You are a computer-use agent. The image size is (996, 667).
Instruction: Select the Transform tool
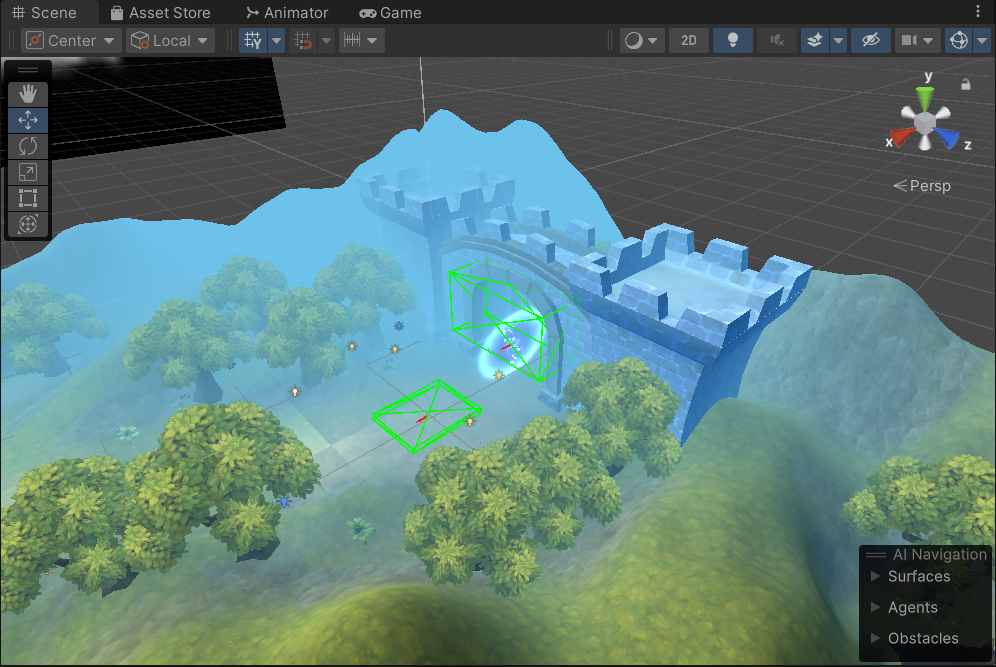[28, 224]
